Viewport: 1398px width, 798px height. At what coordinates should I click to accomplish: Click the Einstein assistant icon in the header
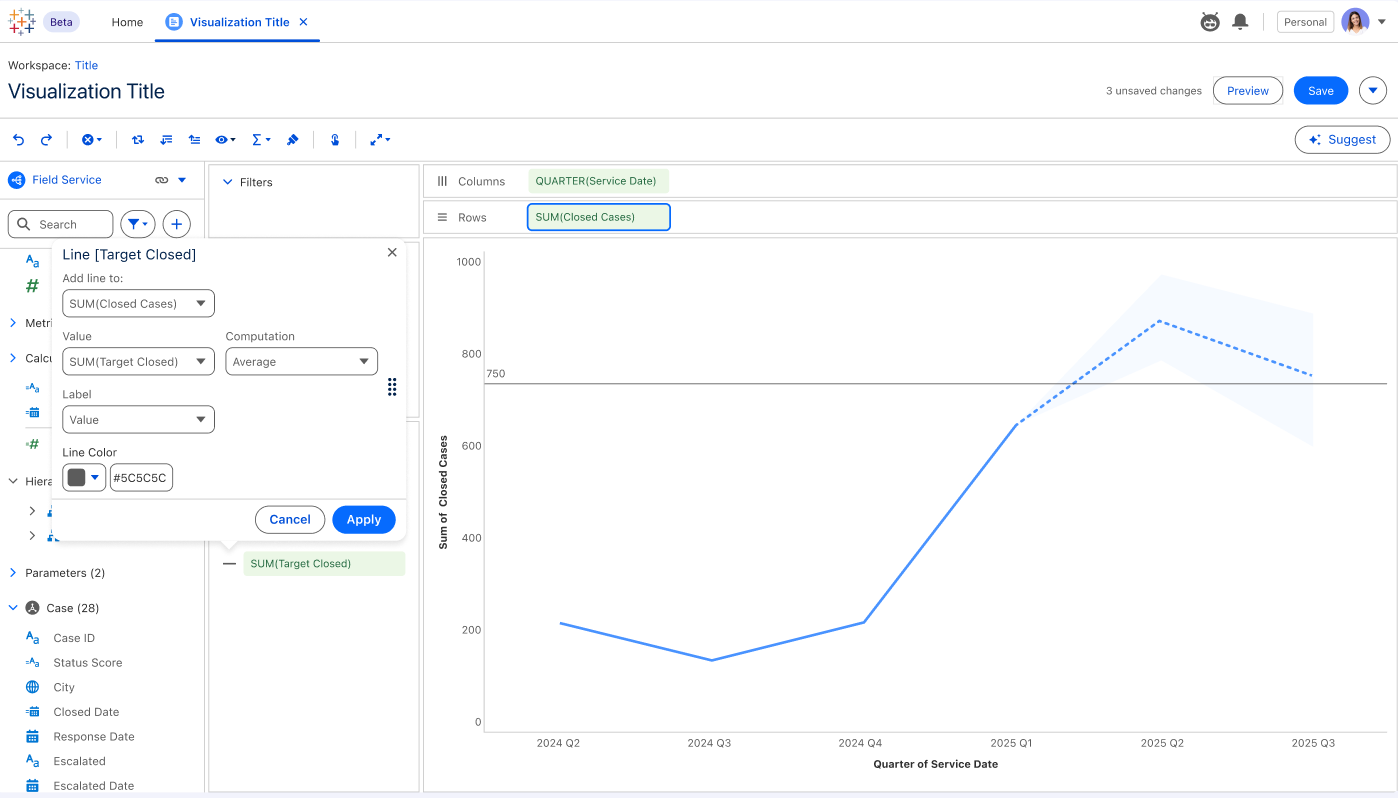[1210, 22]
